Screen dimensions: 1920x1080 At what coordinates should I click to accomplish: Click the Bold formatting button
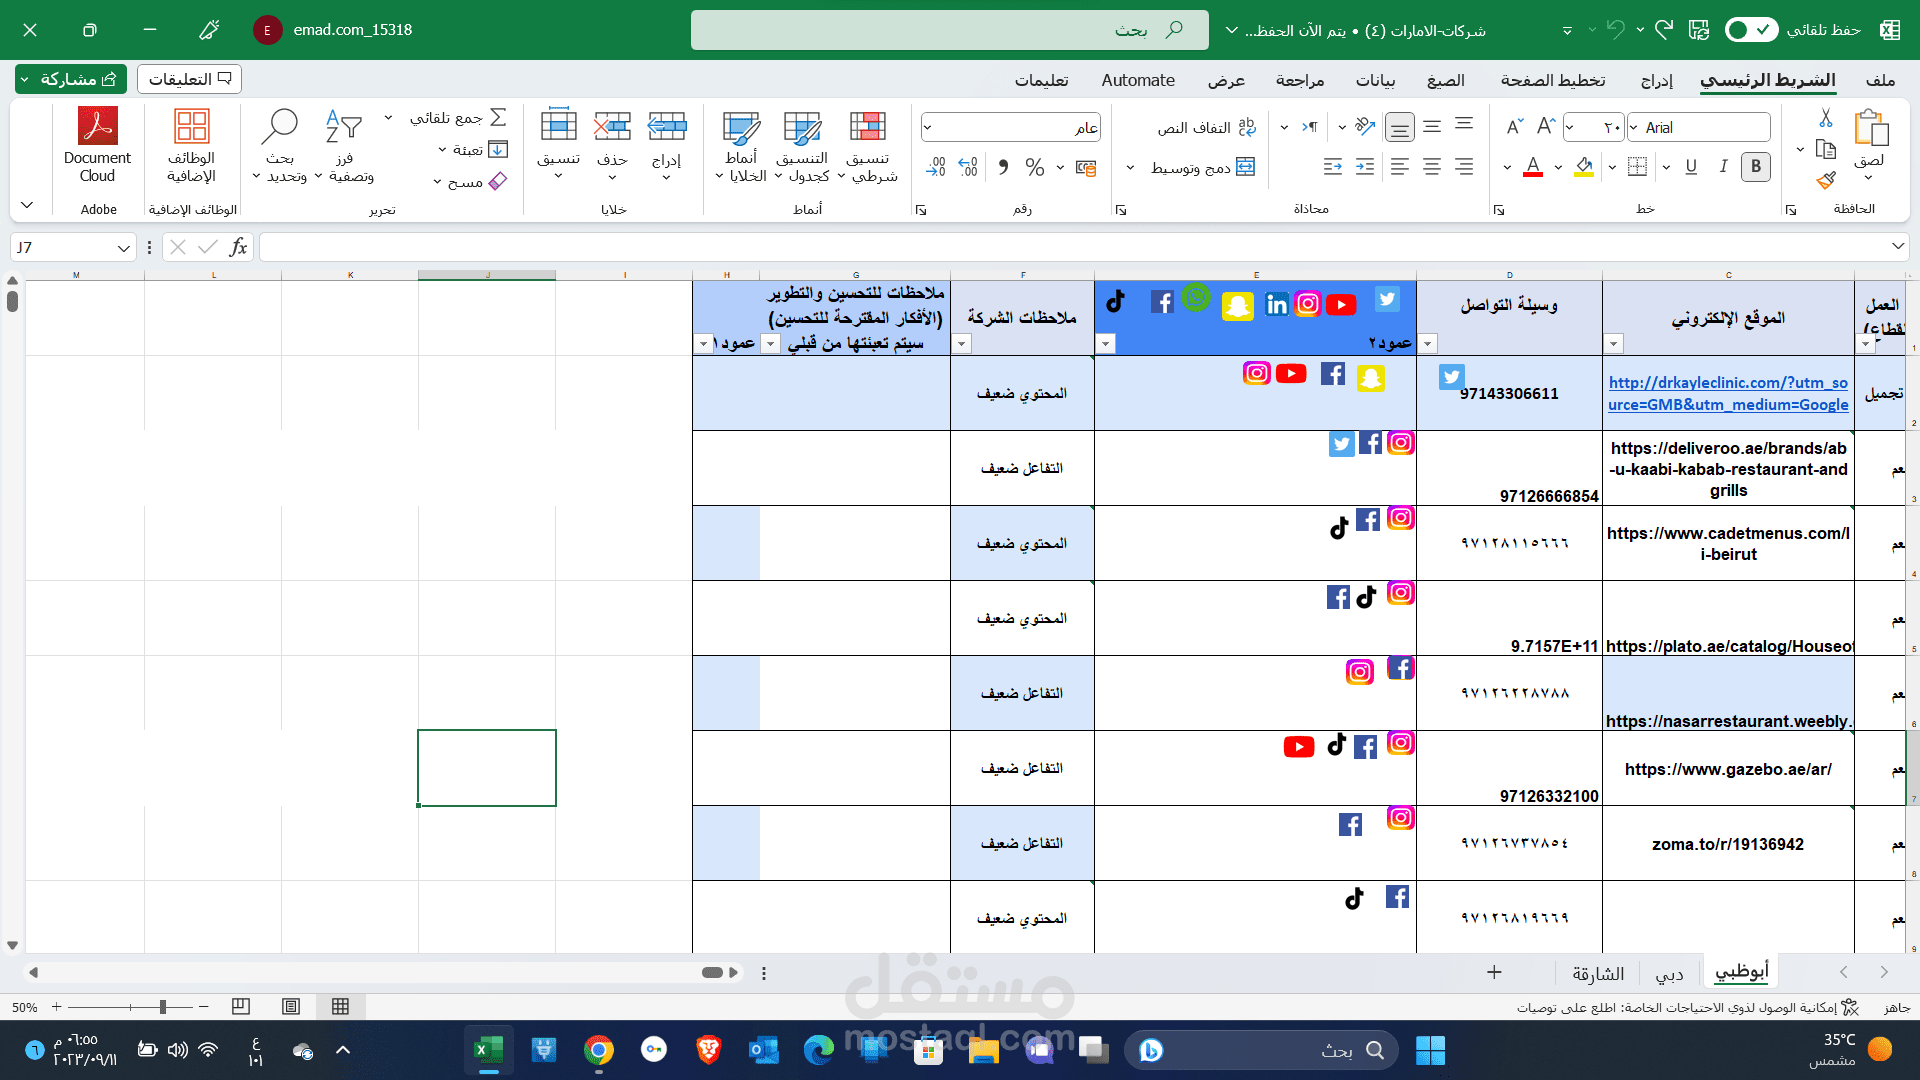click(1755, 167)
